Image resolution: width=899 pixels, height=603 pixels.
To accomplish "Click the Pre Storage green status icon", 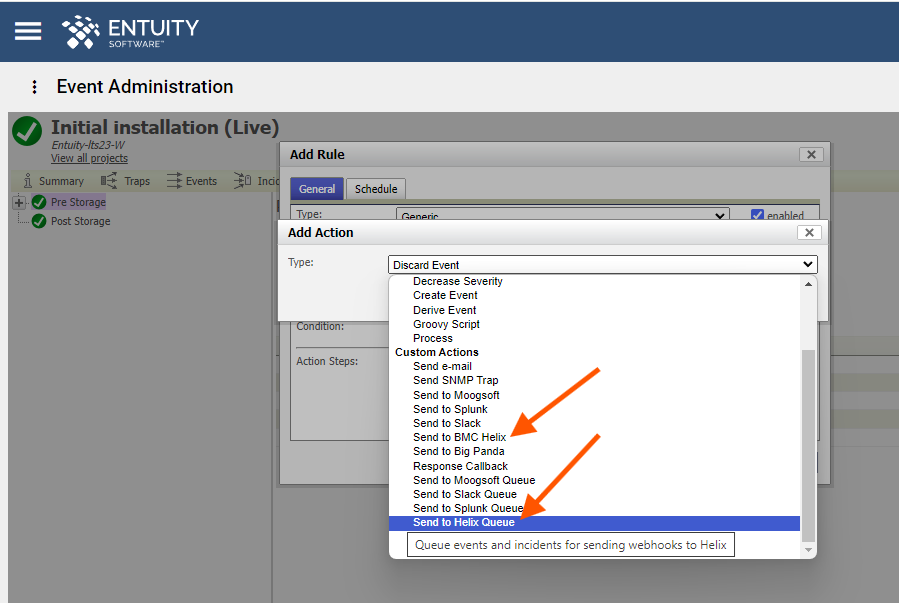I will 39,202.
